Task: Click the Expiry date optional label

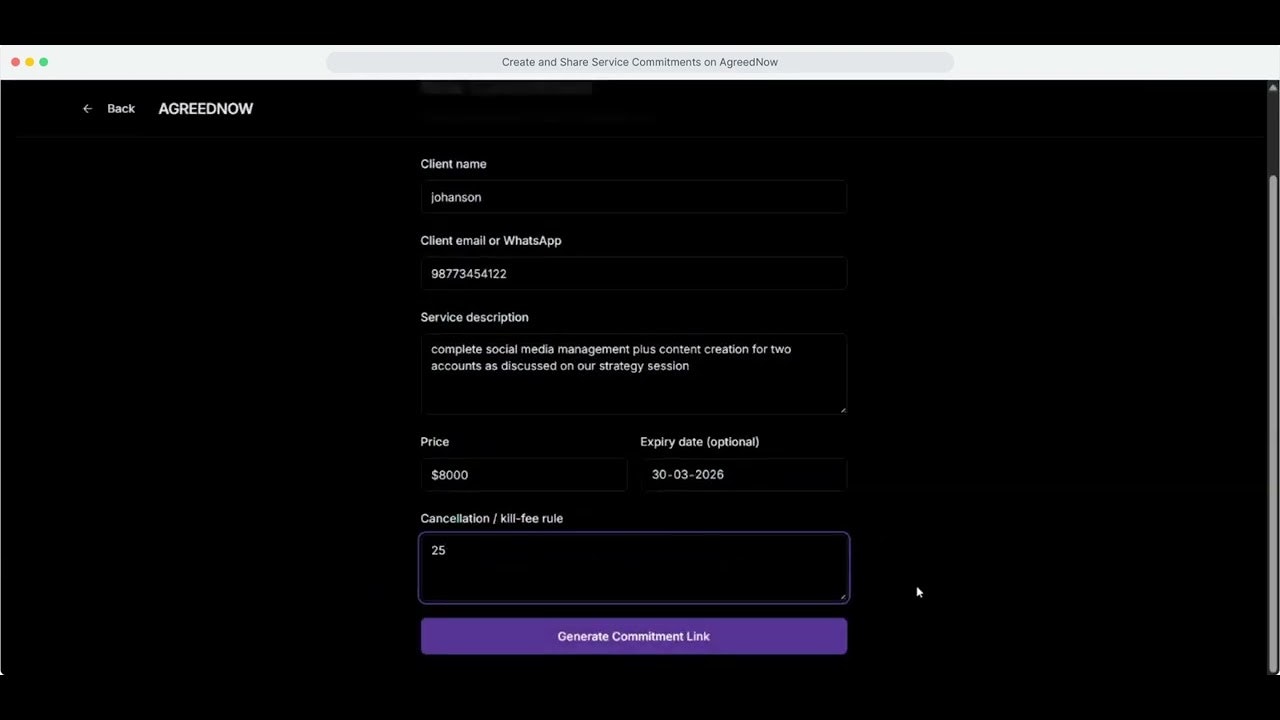Action: click(x=699, y=441)
